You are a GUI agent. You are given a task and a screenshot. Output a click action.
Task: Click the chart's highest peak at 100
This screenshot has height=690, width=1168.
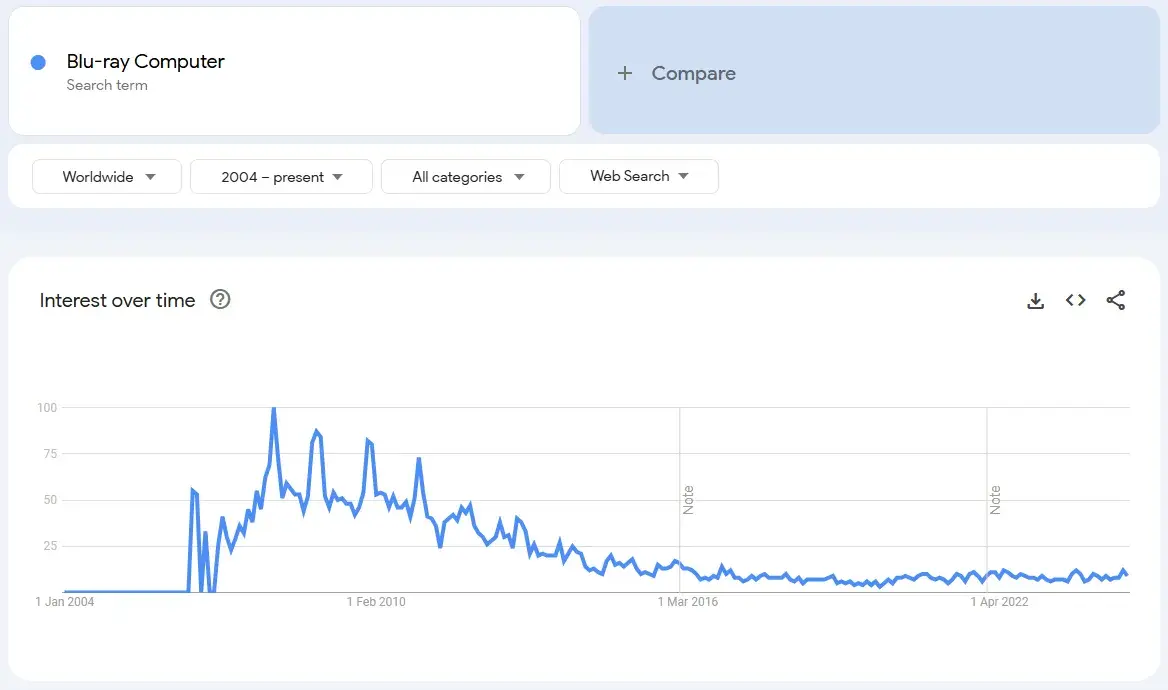(x=273, y=409)
